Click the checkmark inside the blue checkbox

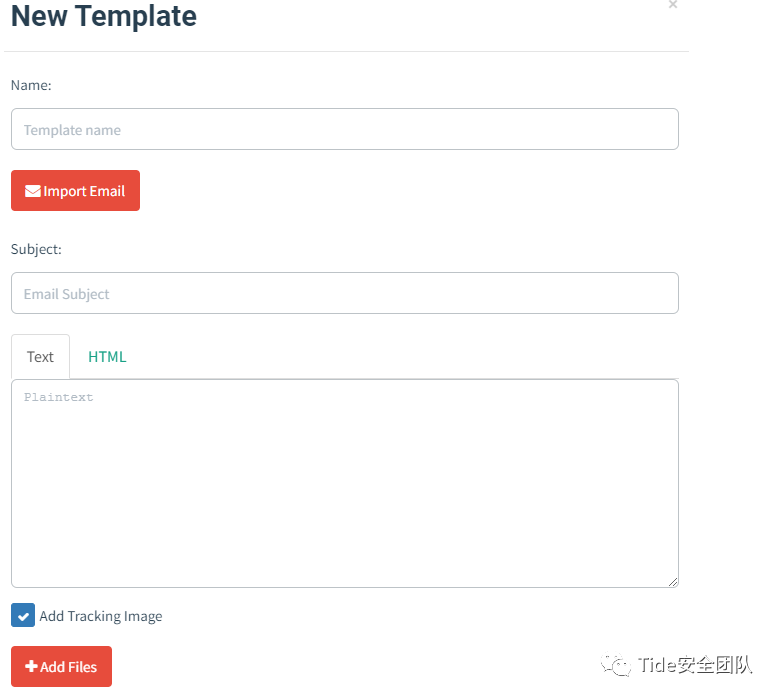[23, 616]
